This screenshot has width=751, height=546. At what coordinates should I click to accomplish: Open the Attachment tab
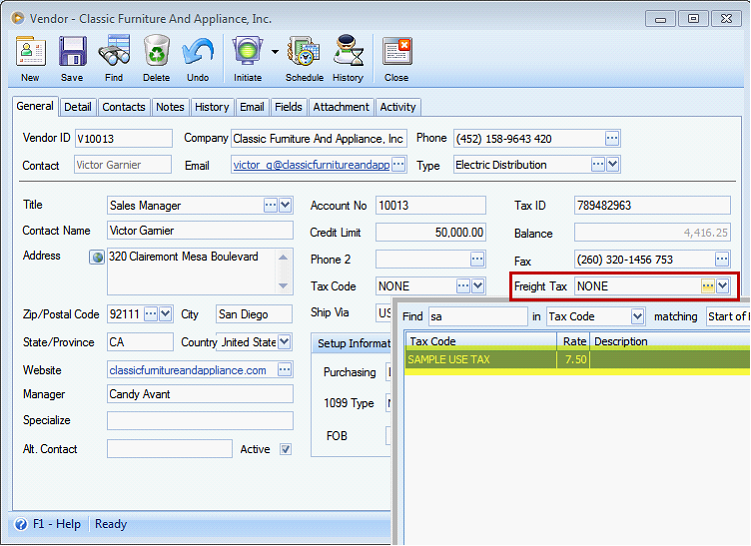[341, 107]
